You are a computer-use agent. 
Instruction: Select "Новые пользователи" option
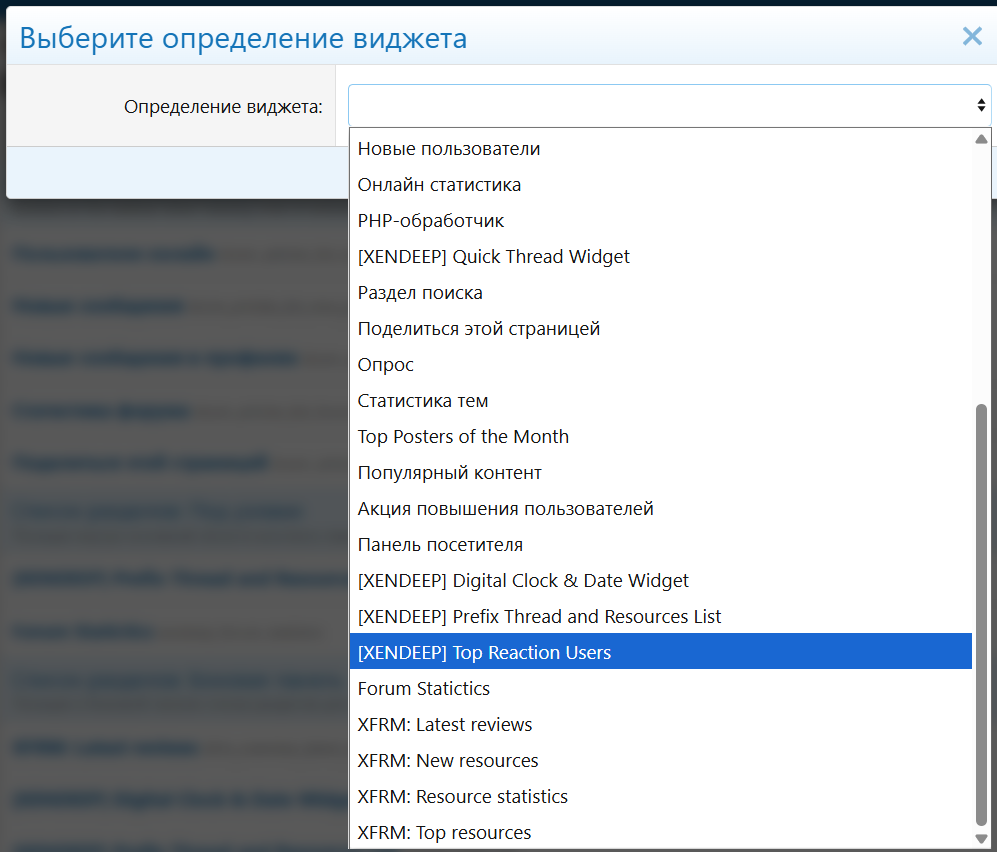449,149
